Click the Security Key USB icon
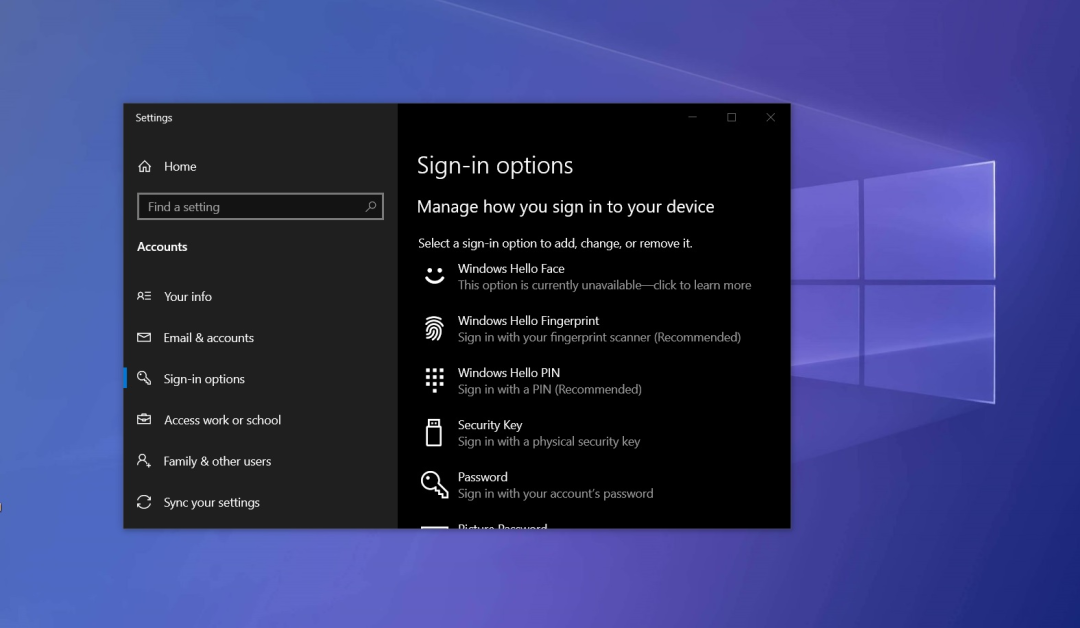The image size is (1080, 628). [x=434, y=432]
